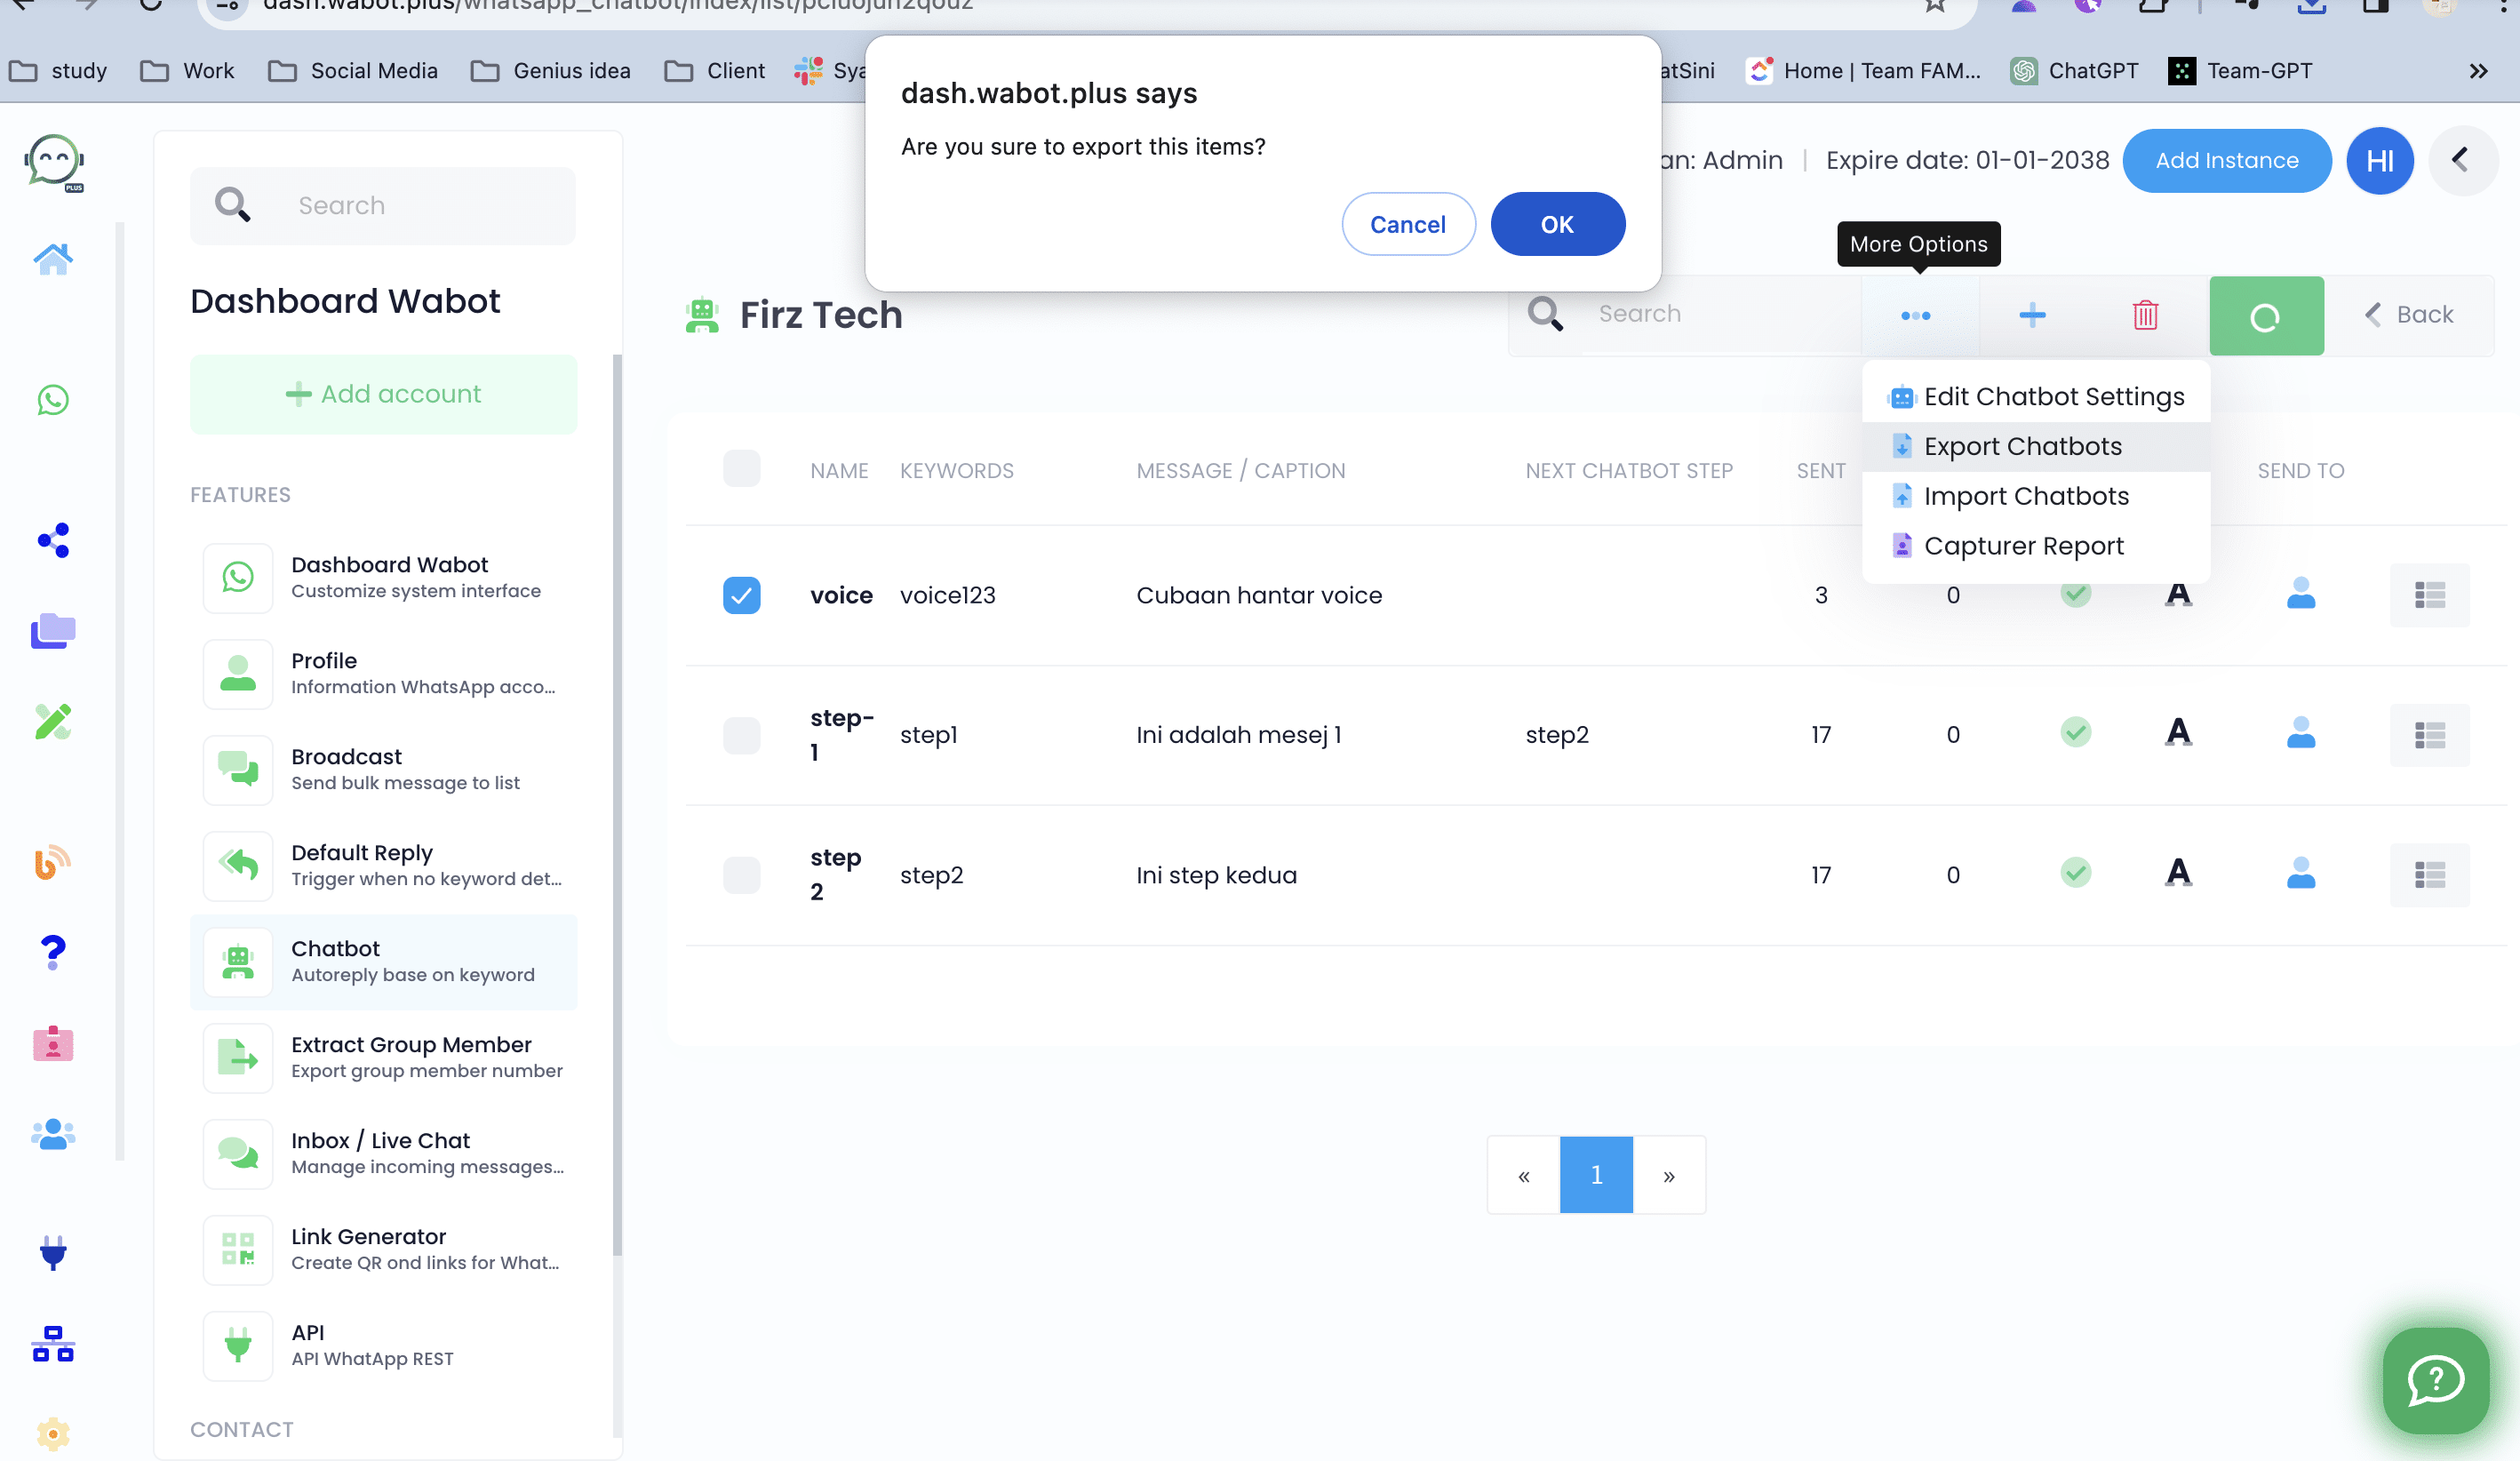The height and width of the screenshot is (1461, 2520).
Task: Click the Add account button
Action: (x=384, y=394)
